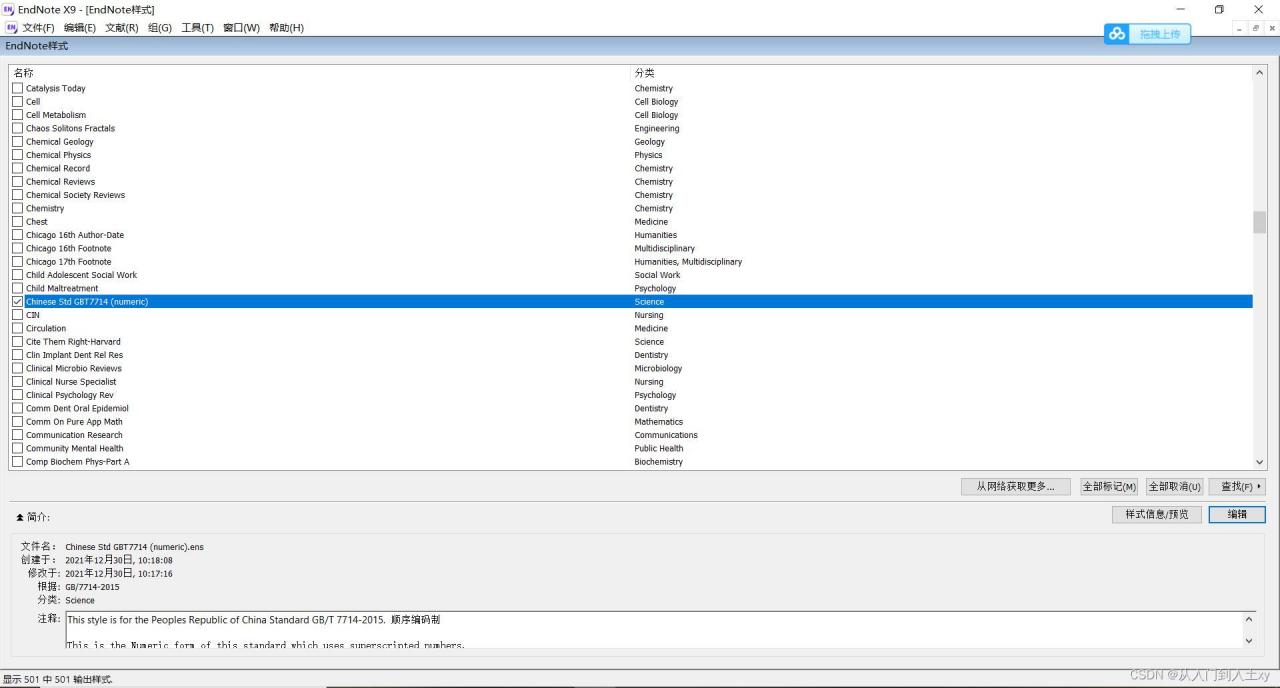Screen dimensions: 1280x688
Task: Click the 编辑 button
Action: pos(1237,514)
